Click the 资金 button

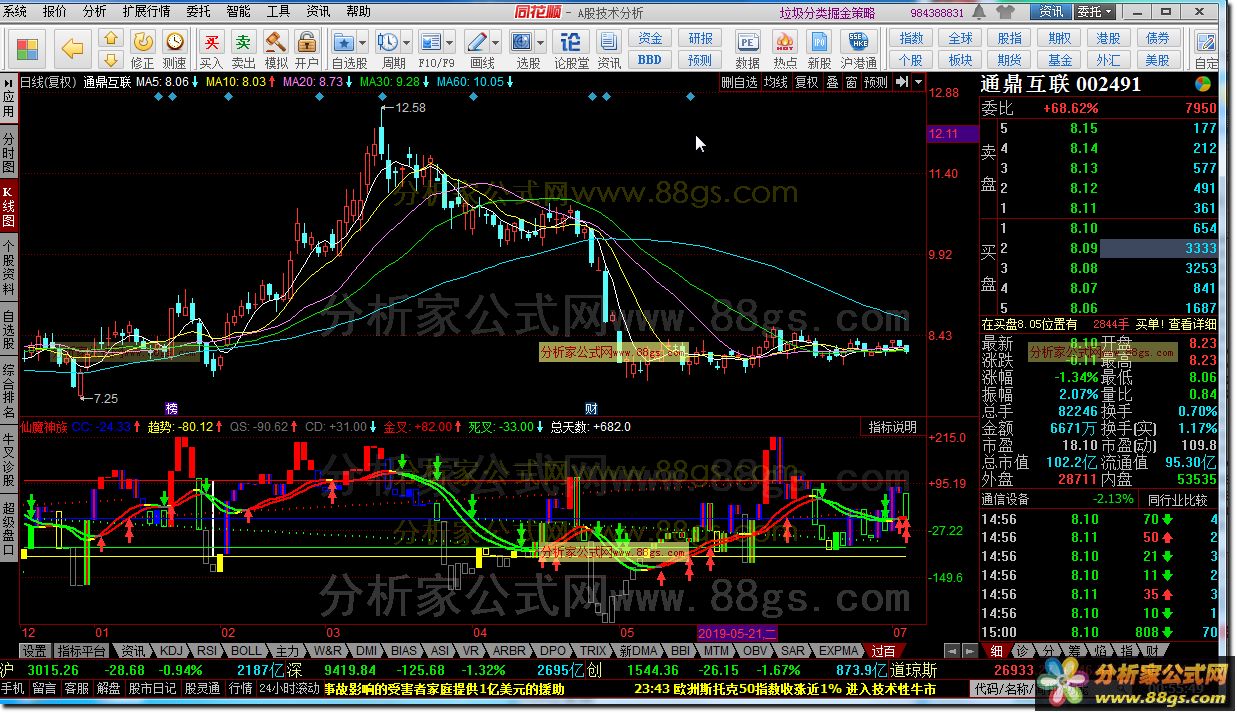[x=651, y=38]
